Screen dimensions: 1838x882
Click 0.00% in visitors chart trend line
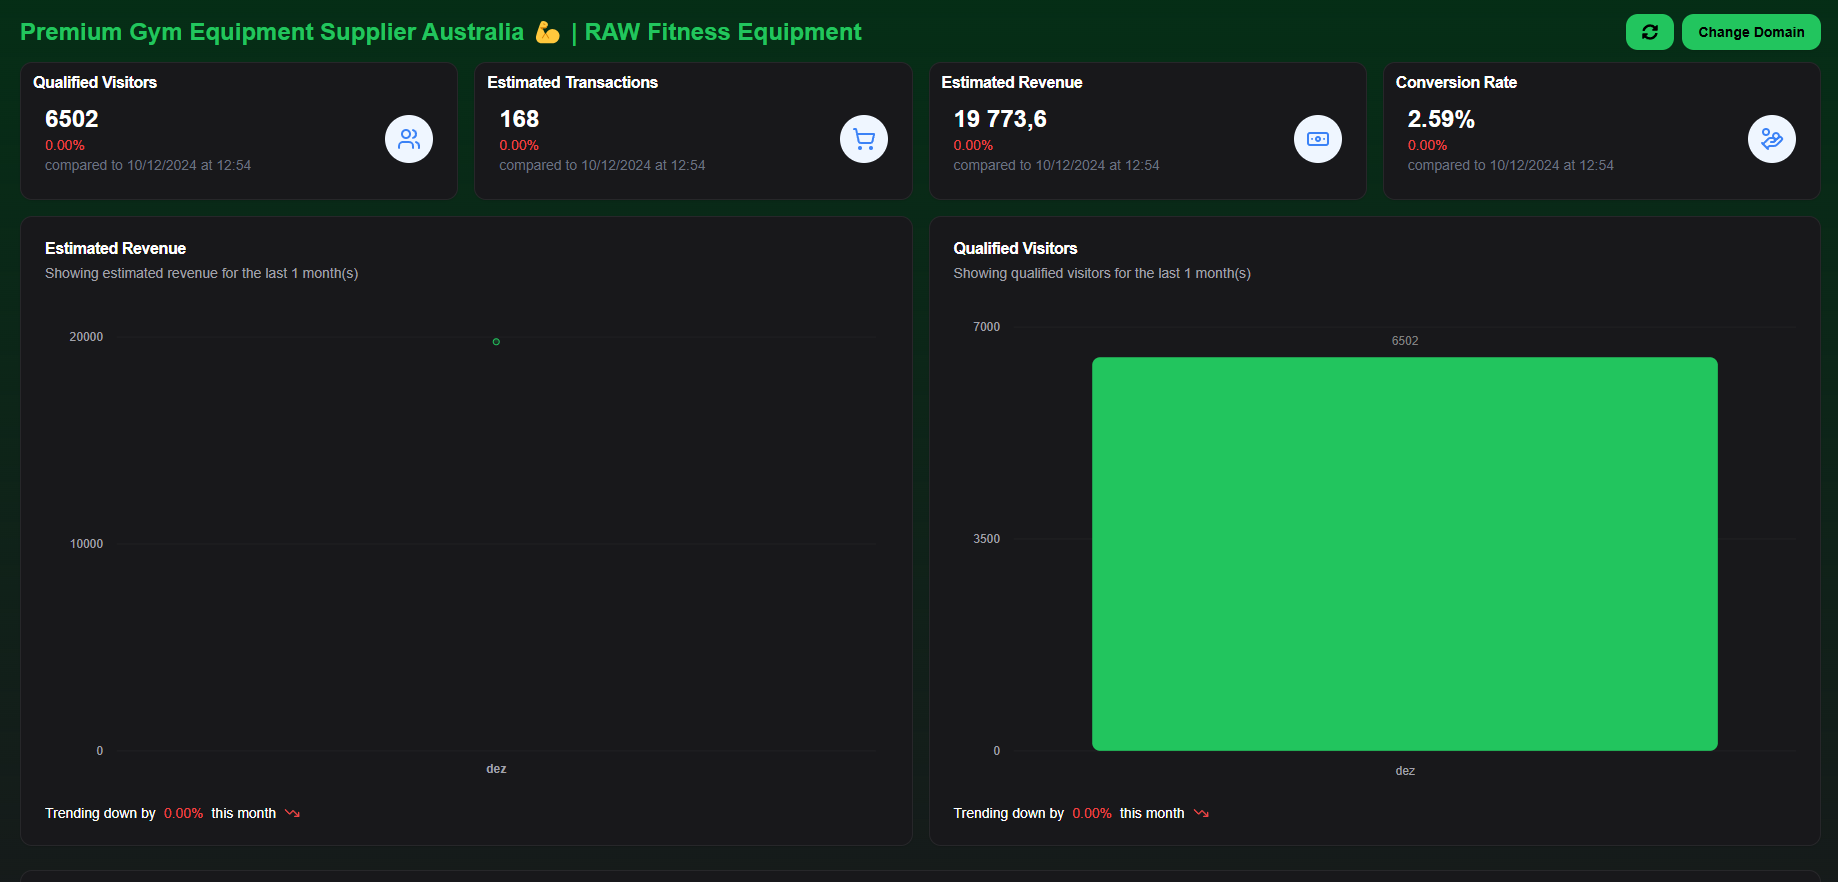(1092, 813)
